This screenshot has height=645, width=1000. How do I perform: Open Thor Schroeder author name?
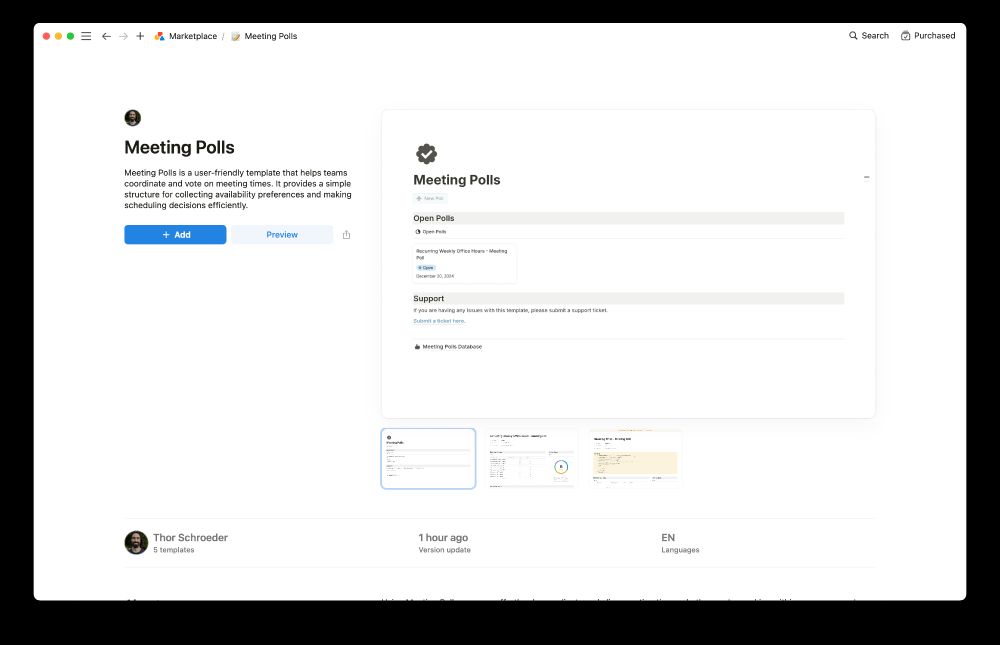pyautogui.click(x=190, y=538)
